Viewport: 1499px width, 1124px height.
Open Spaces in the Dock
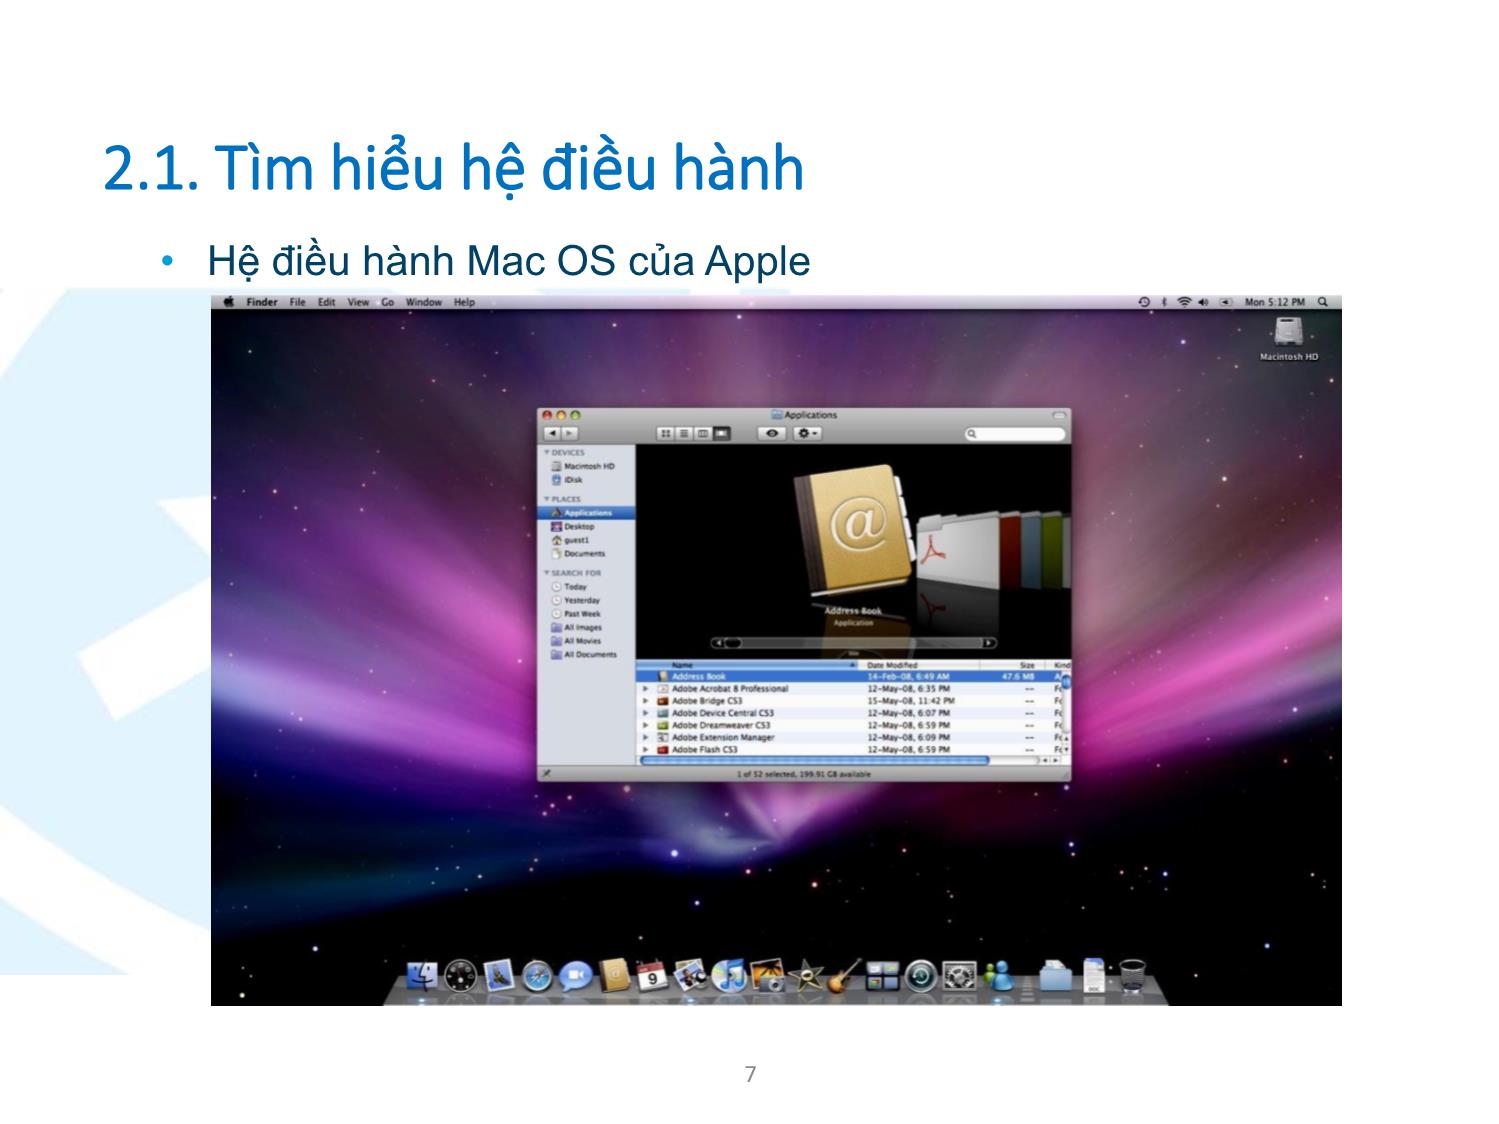882,975
